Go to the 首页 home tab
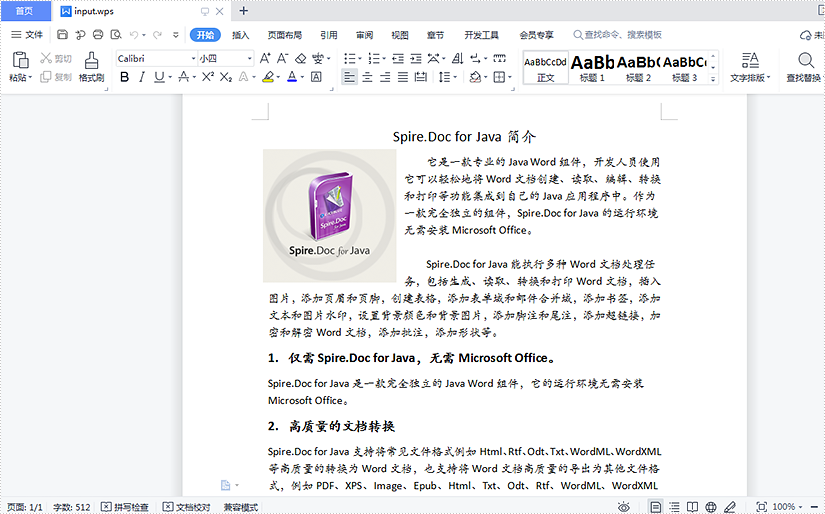Viewport: 825px width, 514px height. tap(25, 11)
